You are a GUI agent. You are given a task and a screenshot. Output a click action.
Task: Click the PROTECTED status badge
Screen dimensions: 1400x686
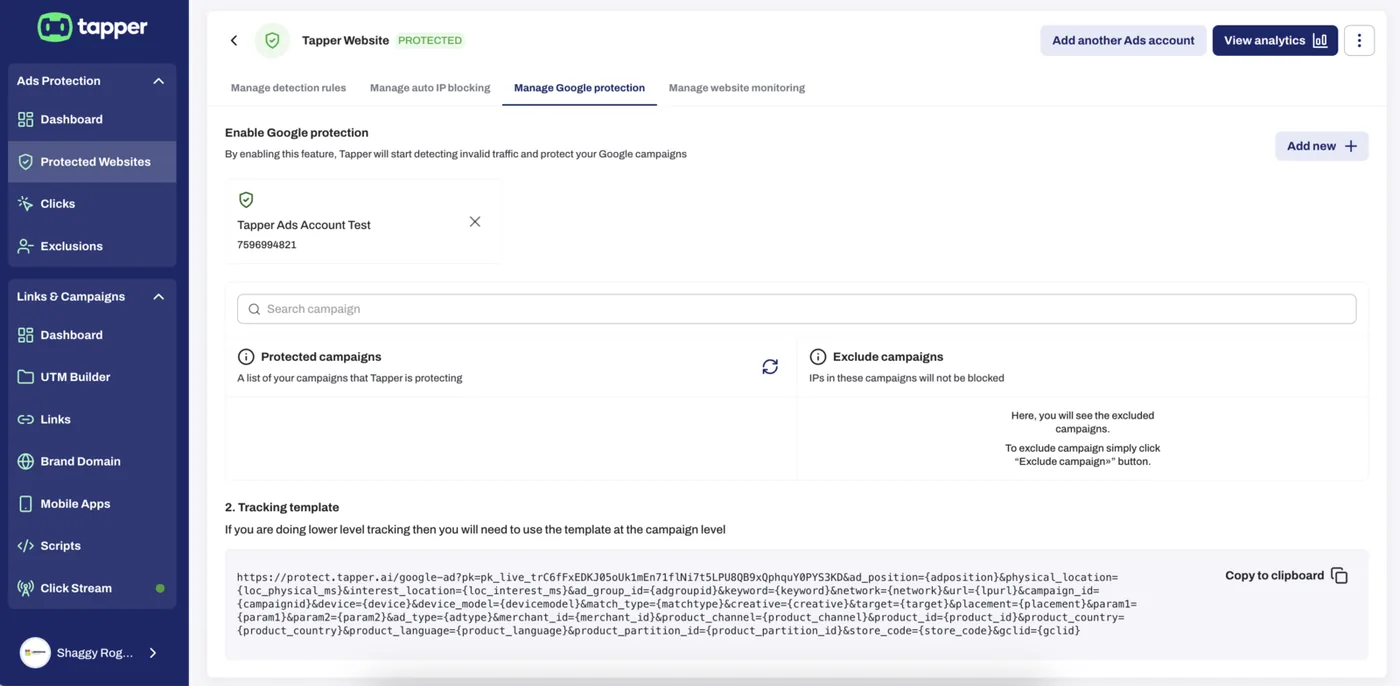click(430, 41)
